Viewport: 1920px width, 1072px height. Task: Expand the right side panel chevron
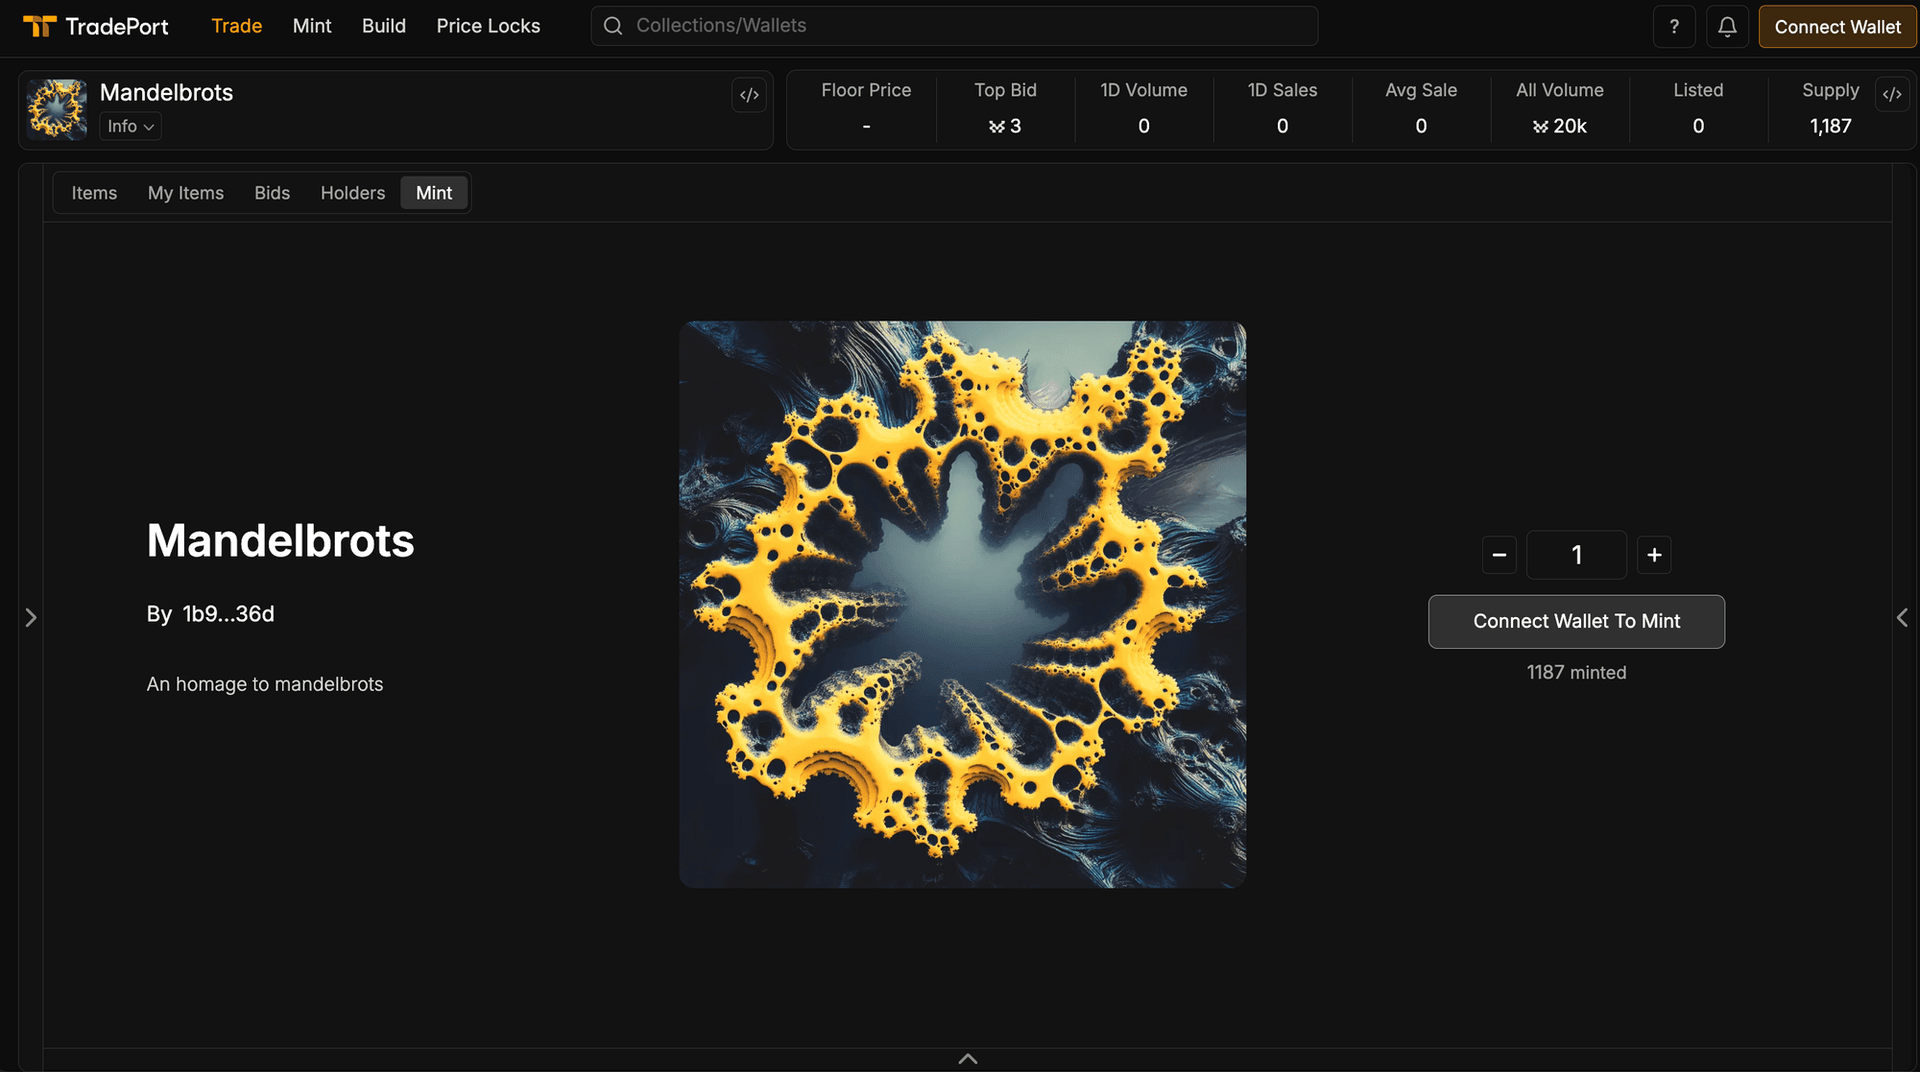point(1902,618)
